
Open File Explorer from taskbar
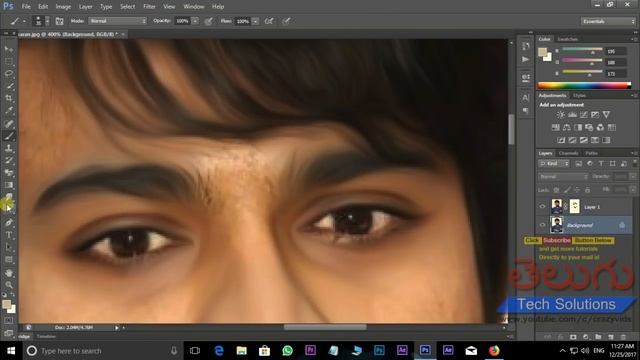pyautogui.click(x=242, y=351)
